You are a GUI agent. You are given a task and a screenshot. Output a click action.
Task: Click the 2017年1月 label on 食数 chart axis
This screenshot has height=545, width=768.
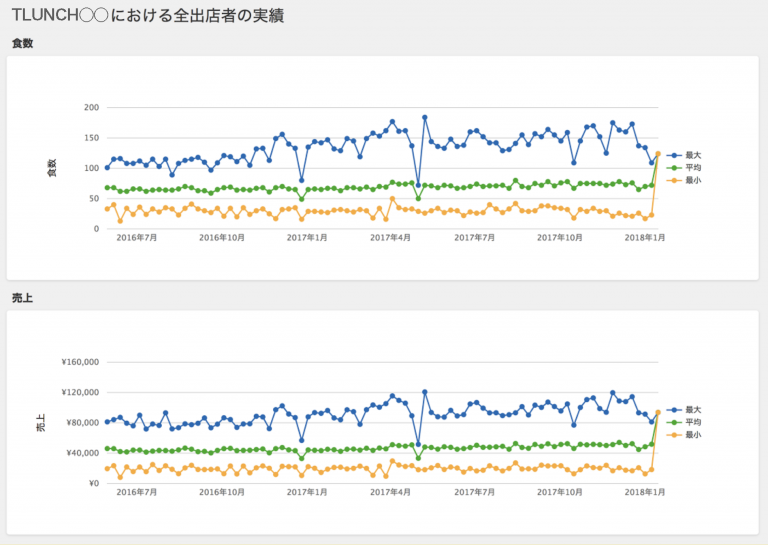(x=307, y=237)
